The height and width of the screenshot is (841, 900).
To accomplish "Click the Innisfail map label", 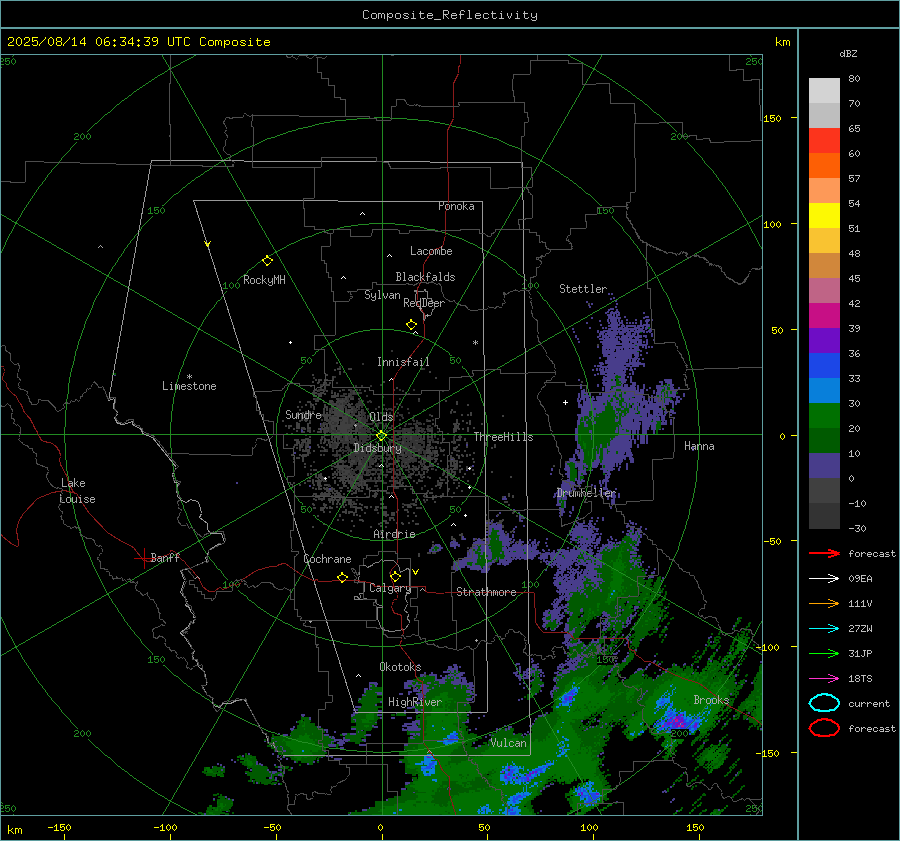I will click(404, 362).
